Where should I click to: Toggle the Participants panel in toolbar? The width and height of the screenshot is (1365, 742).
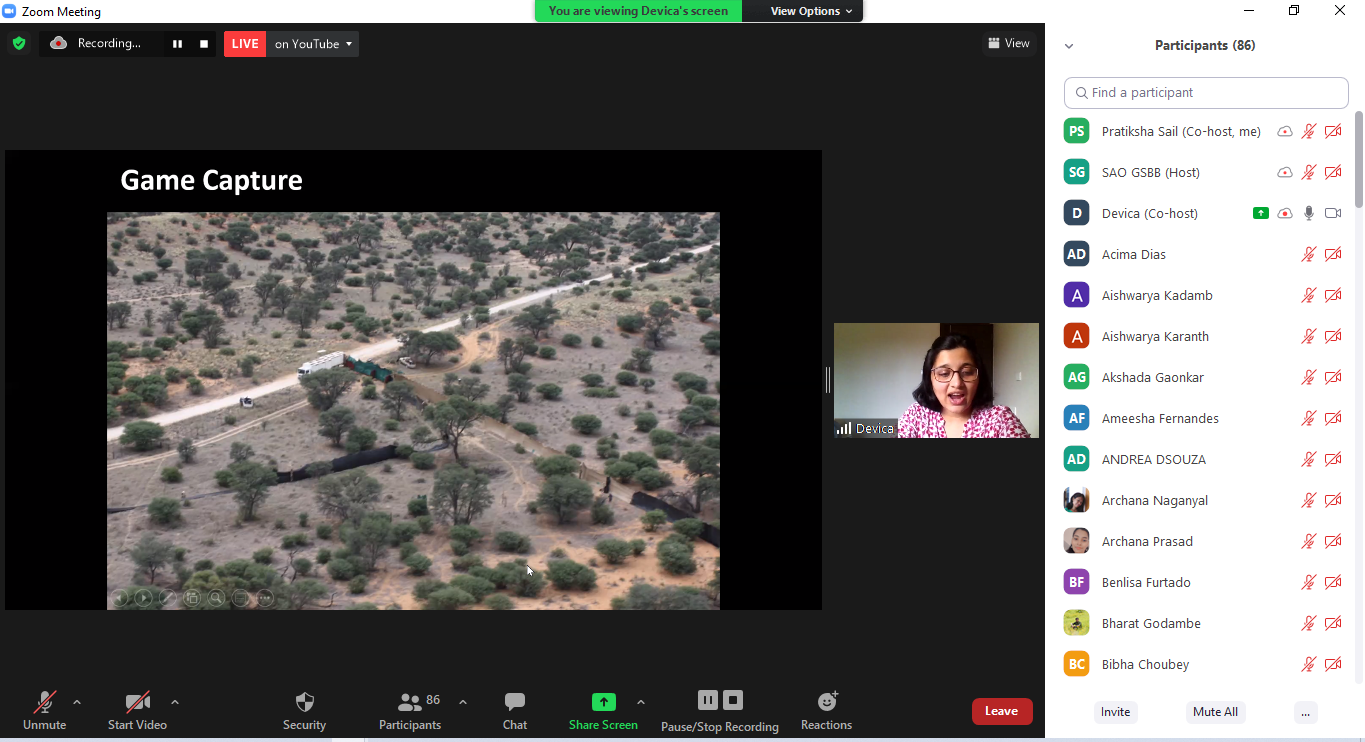[410, 711]
